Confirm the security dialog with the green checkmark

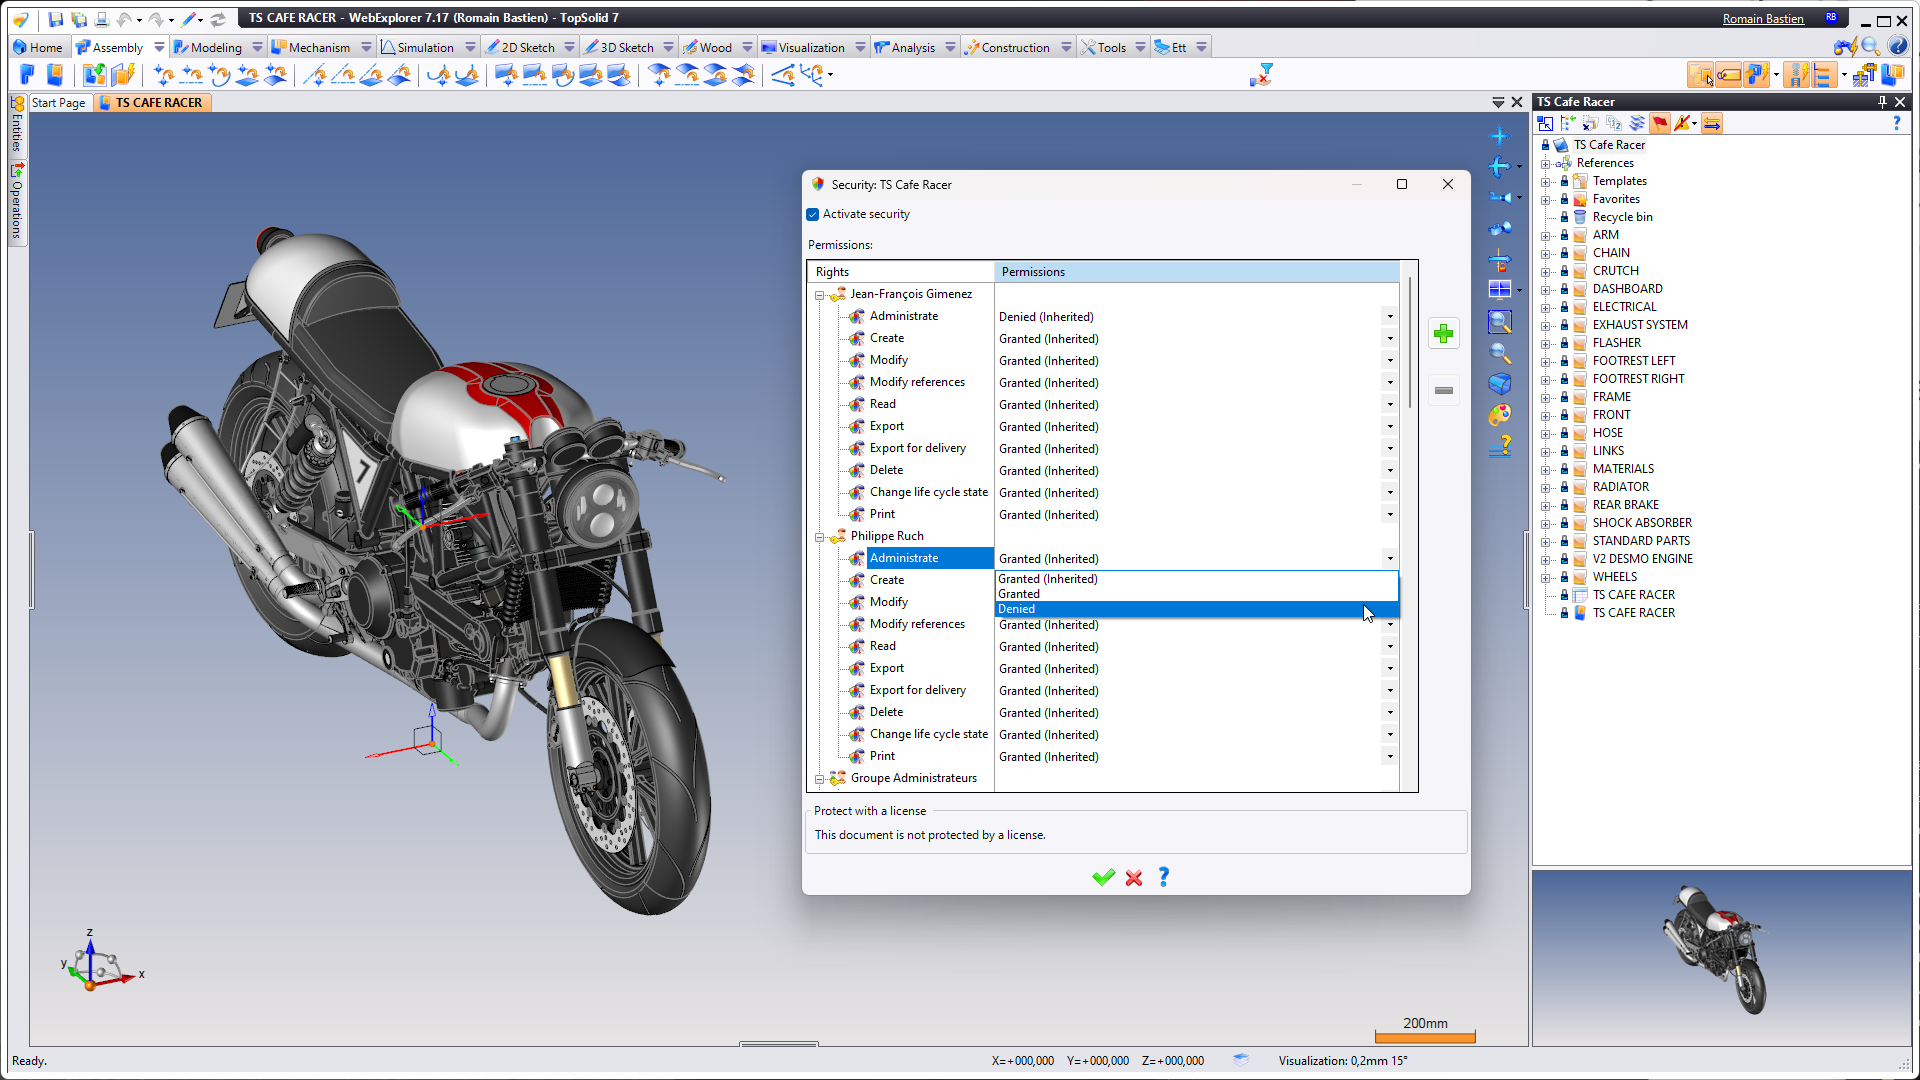click(x=1103, y=877)
